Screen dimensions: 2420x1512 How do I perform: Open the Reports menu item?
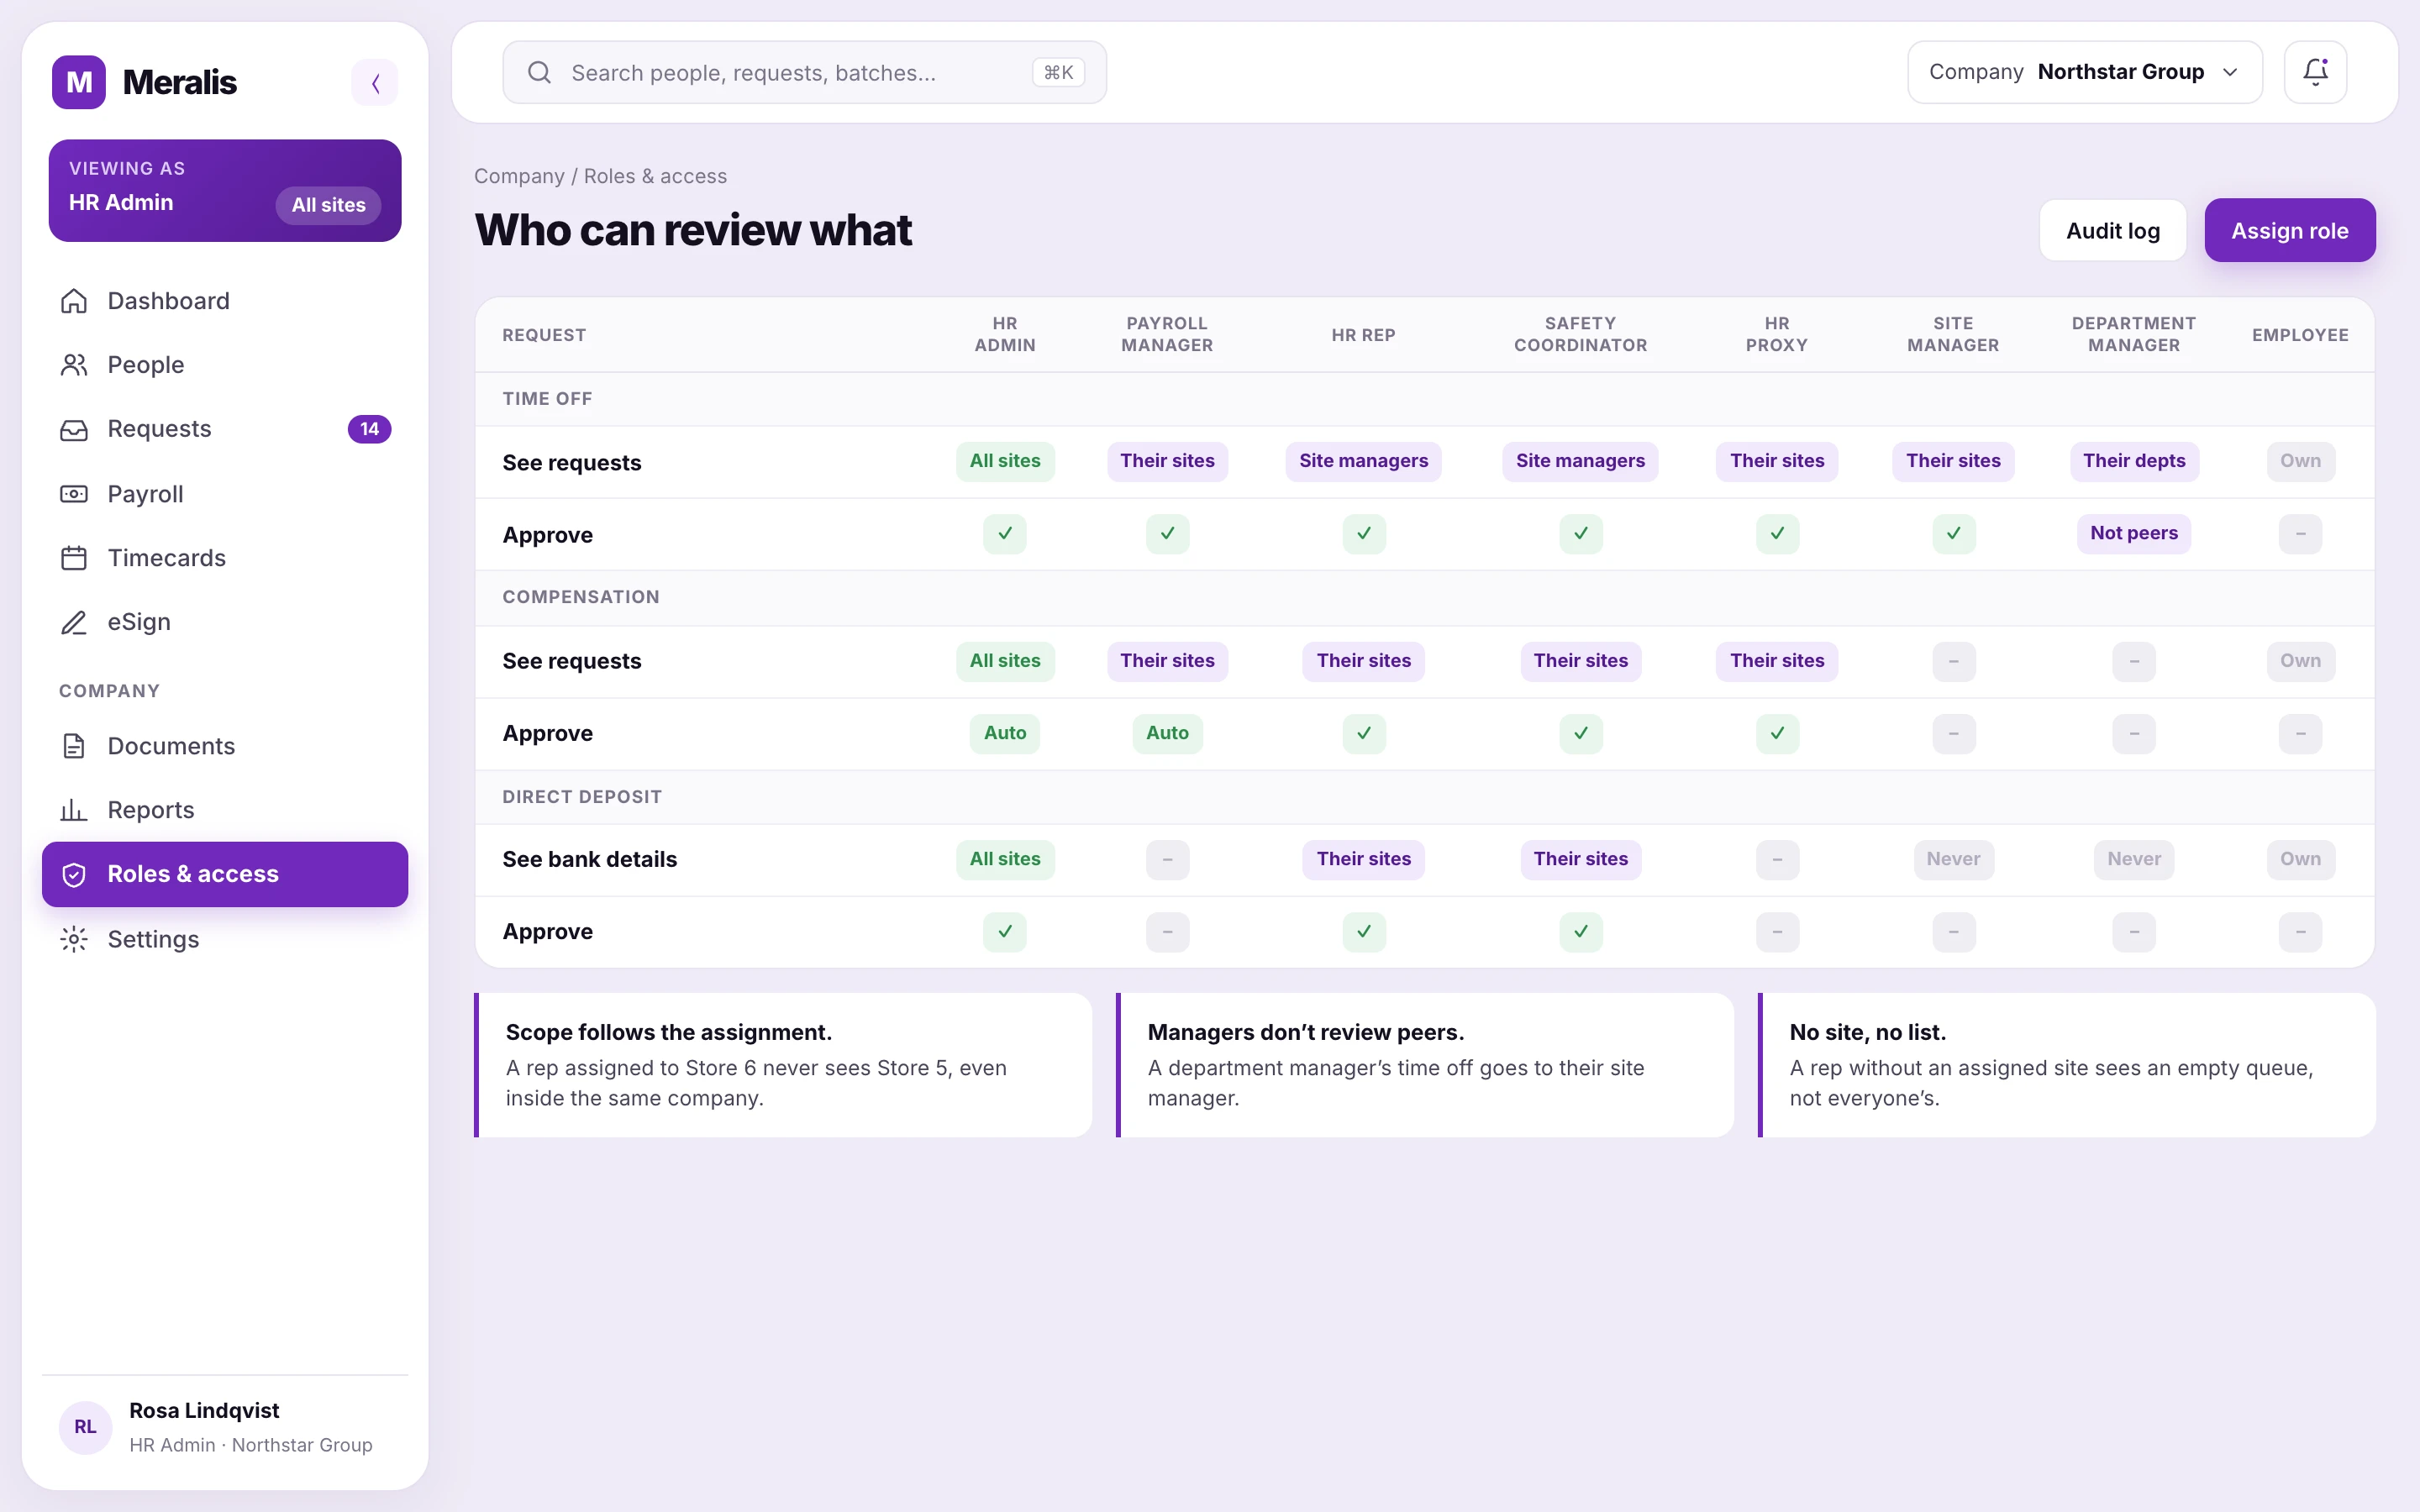(x=225, y=810)
